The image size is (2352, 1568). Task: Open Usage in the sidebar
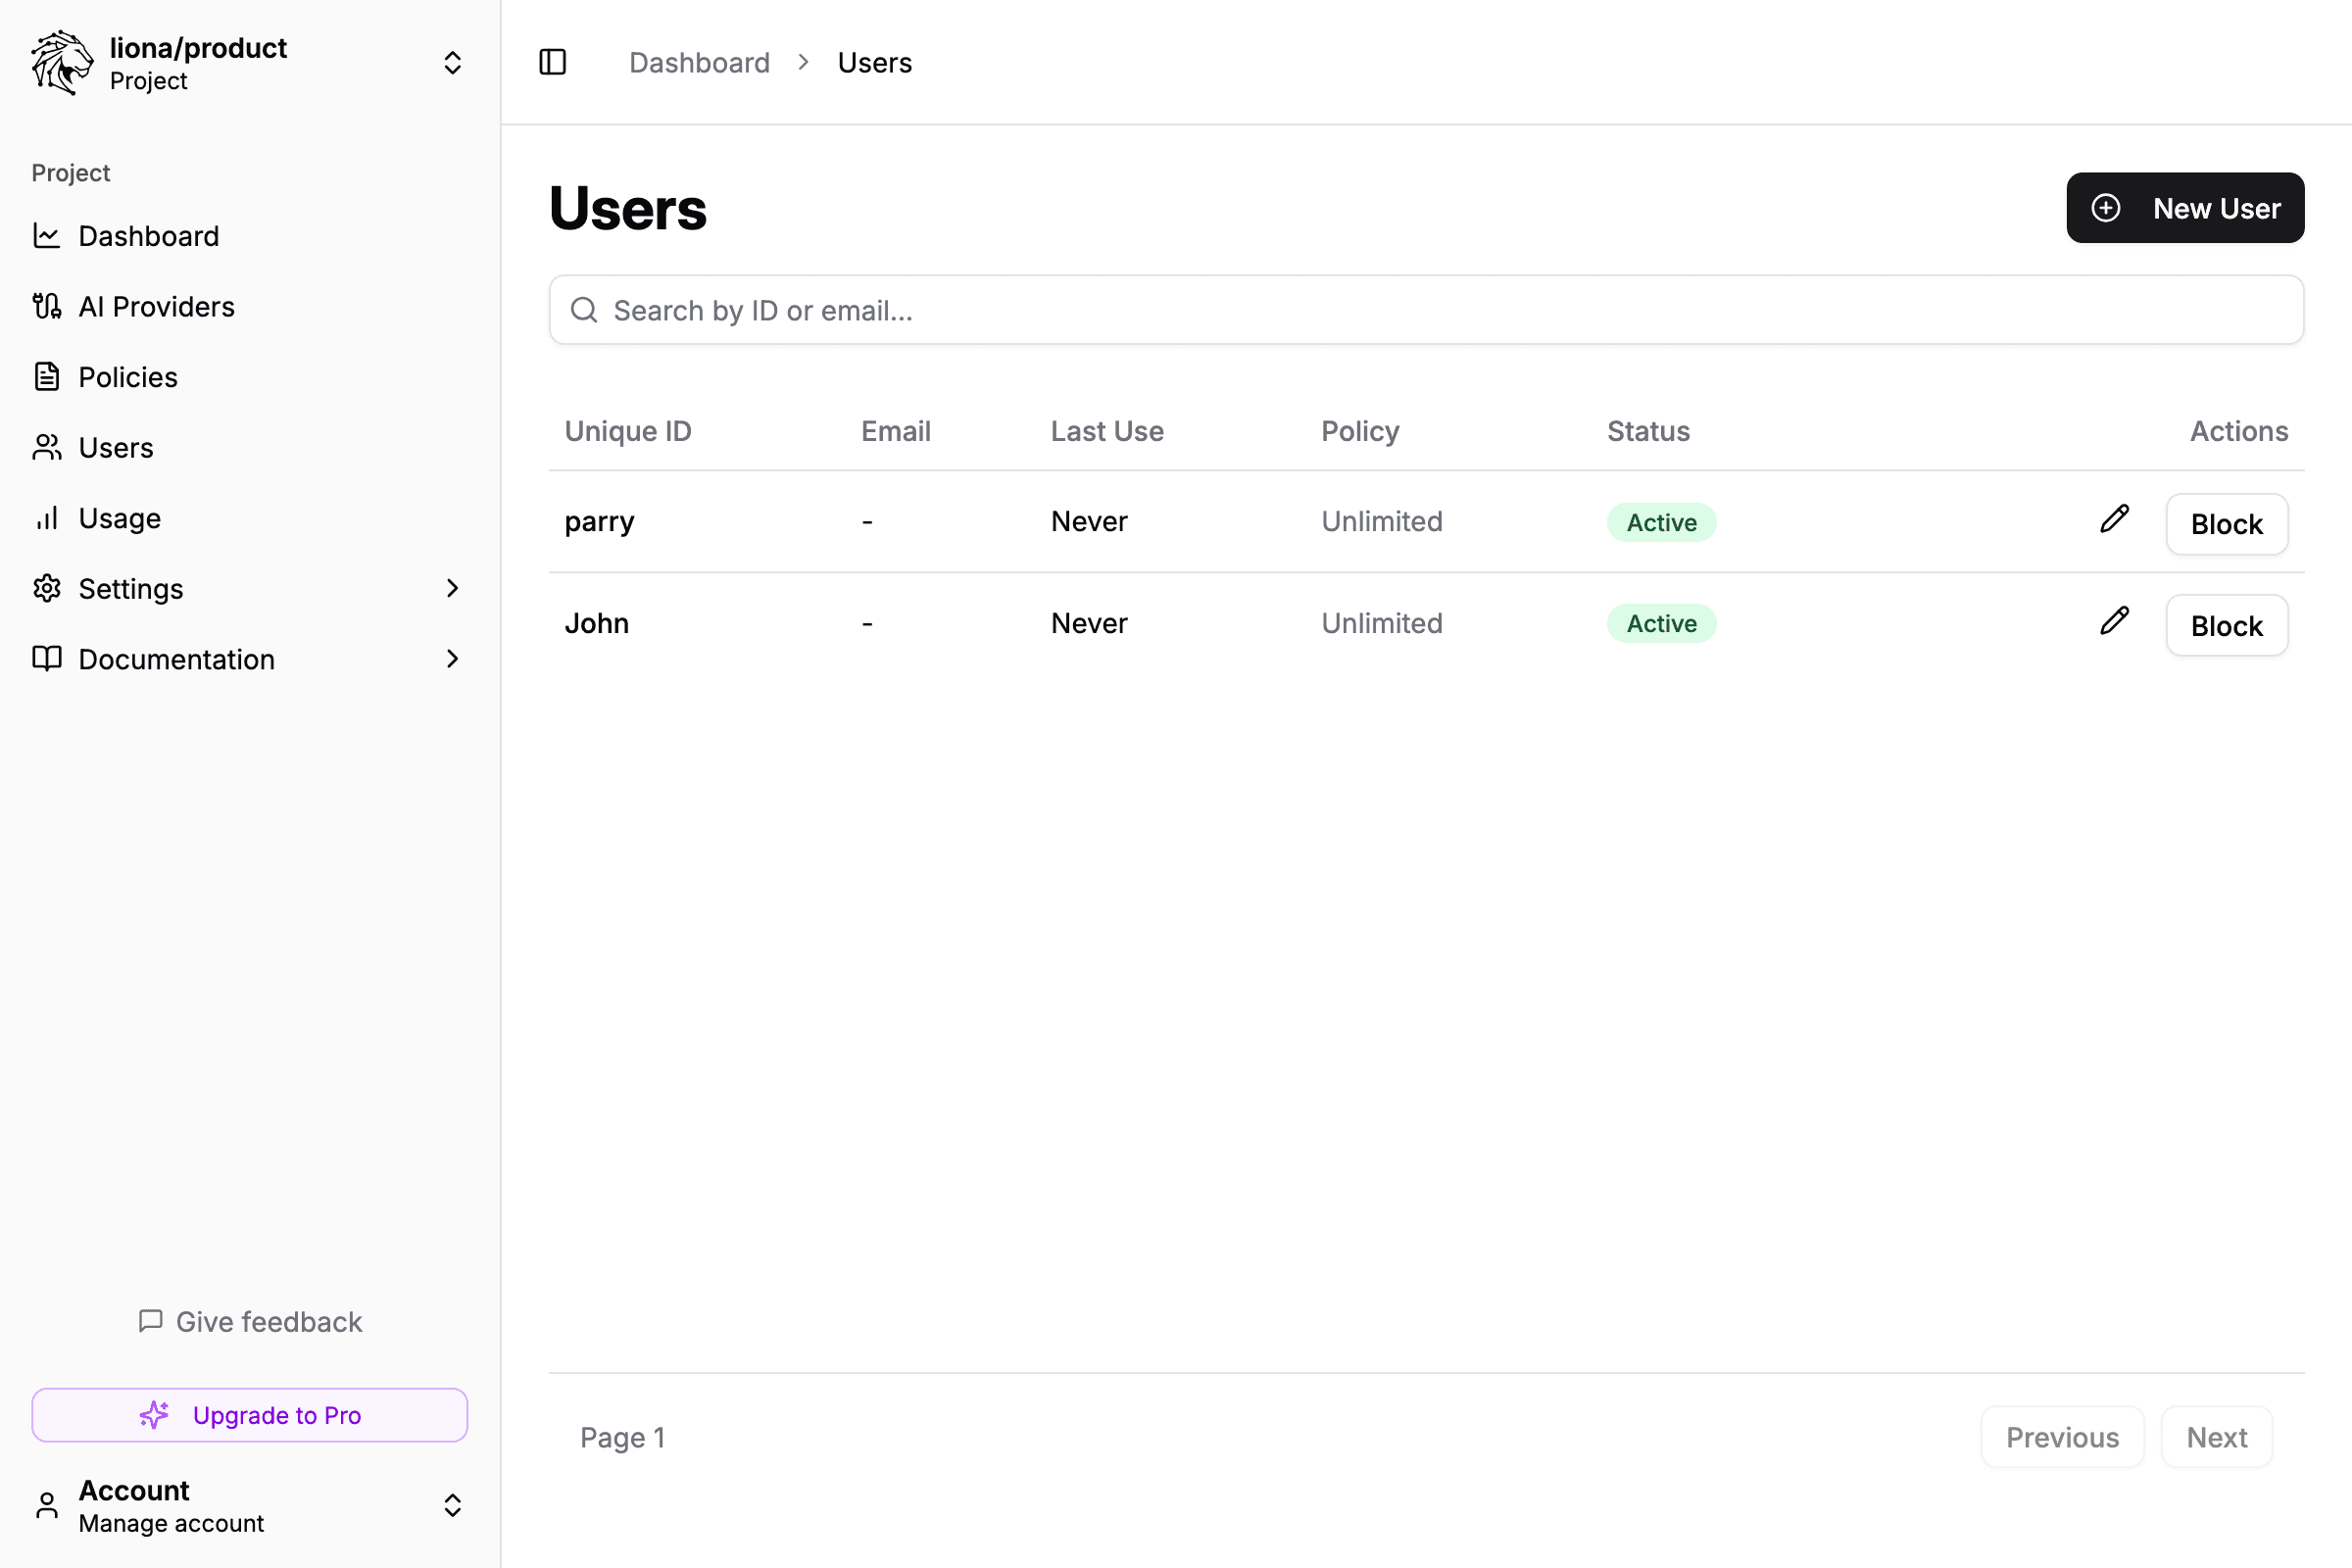coord(250,518)
